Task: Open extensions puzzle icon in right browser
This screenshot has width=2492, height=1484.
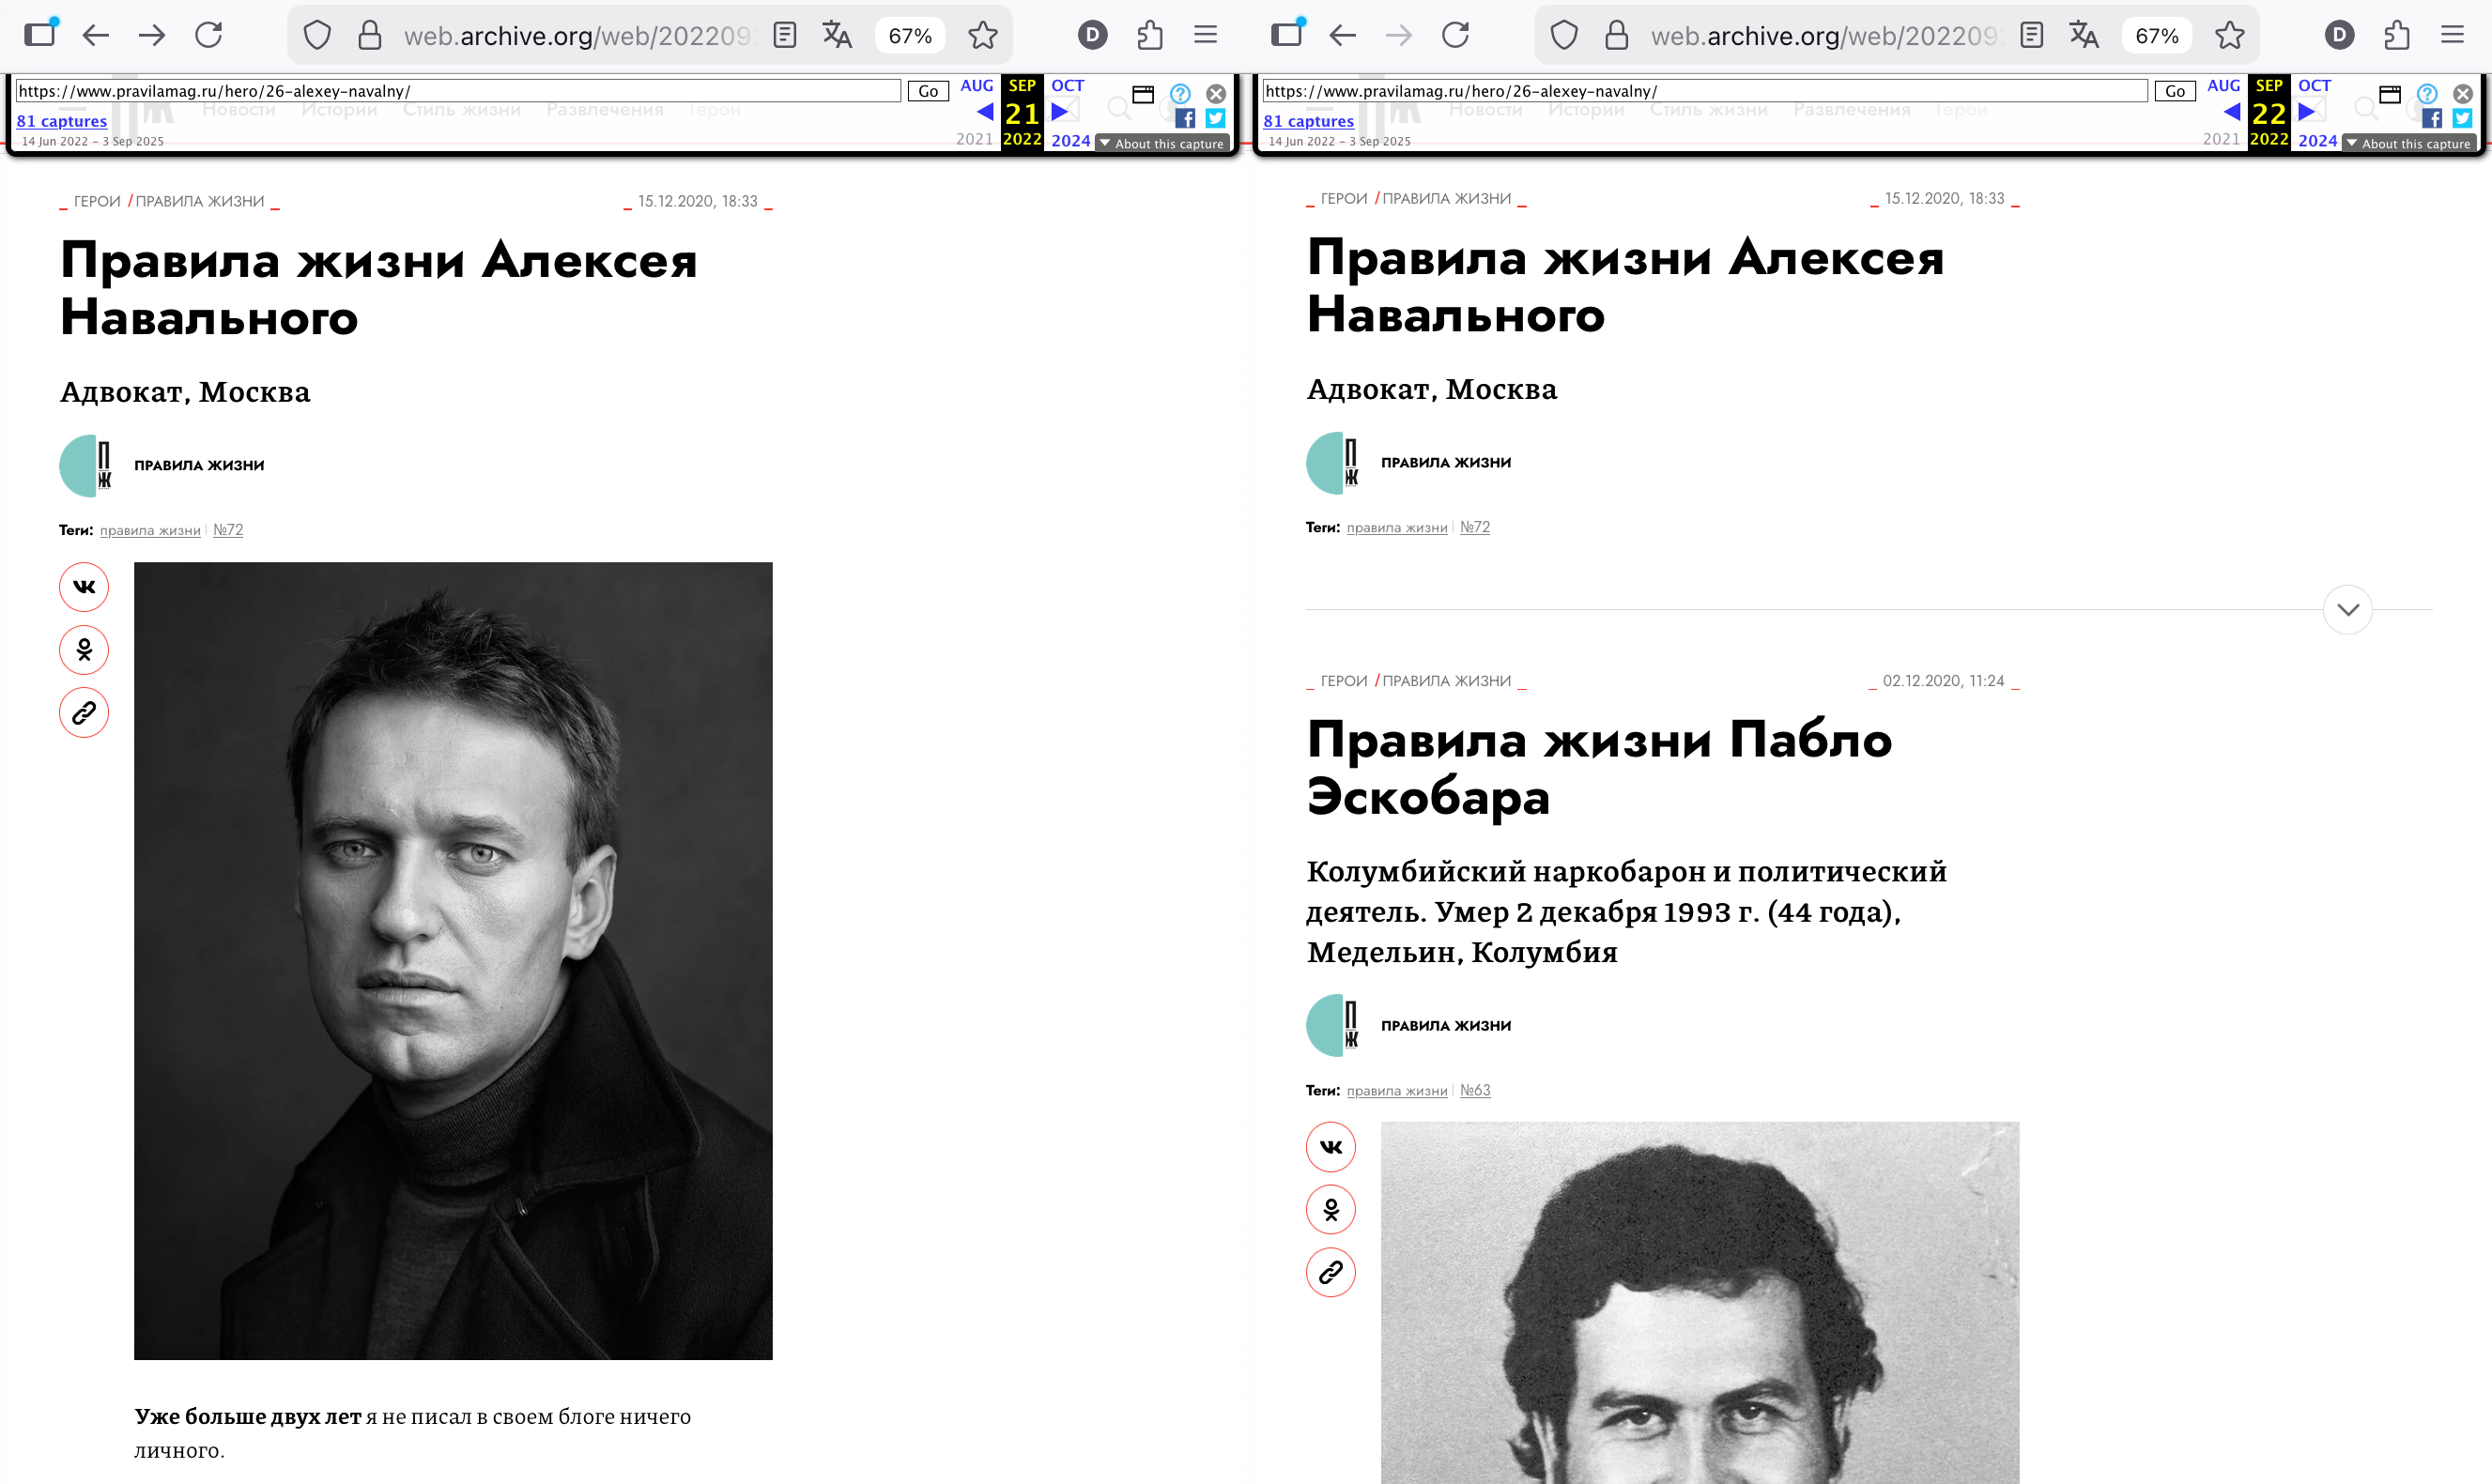Action: coord(2396,36)
